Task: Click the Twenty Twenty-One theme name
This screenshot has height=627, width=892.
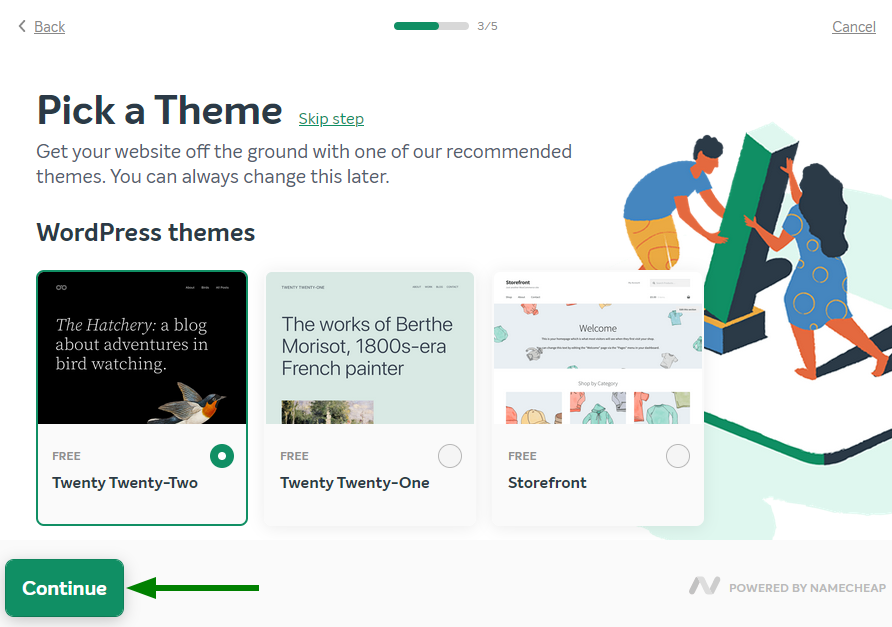Action: tap(355, 483)
